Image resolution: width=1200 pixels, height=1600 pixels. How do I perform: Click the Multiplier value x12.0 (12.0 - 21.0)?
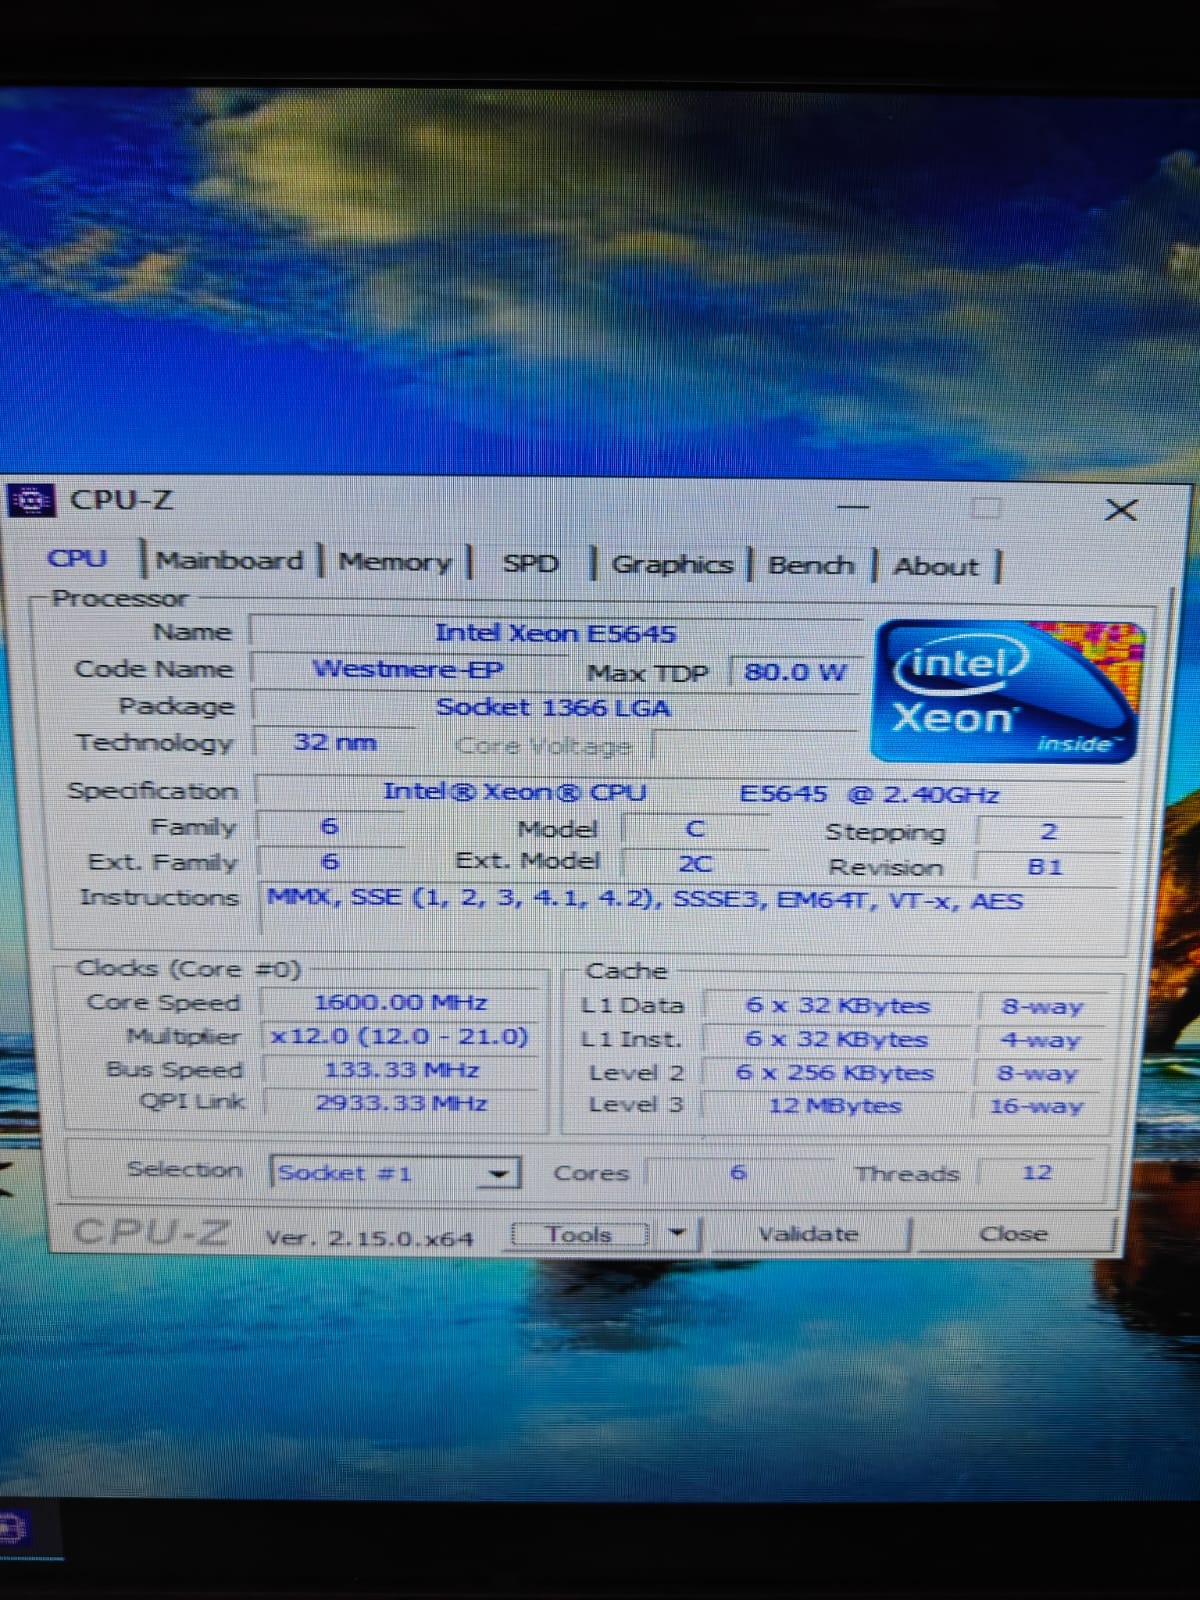coord(400,1036)
